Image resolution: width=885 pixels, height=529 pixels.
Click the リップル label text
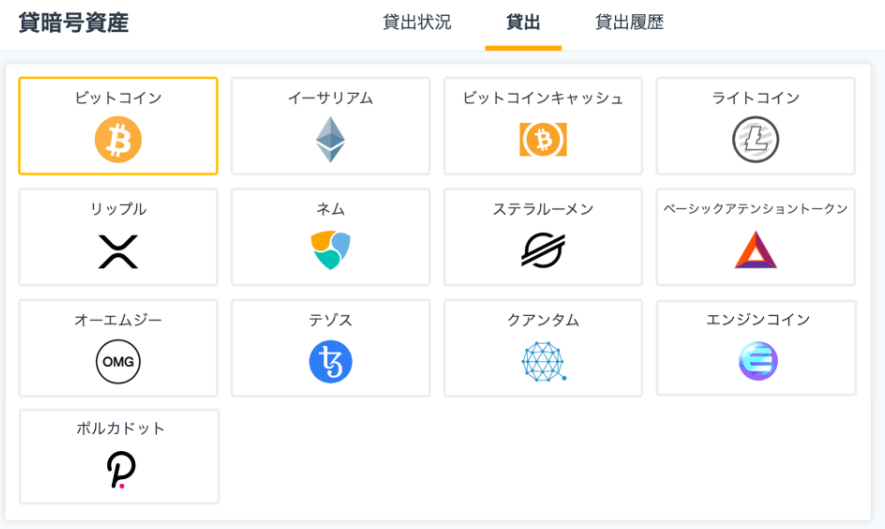point(118,209)
